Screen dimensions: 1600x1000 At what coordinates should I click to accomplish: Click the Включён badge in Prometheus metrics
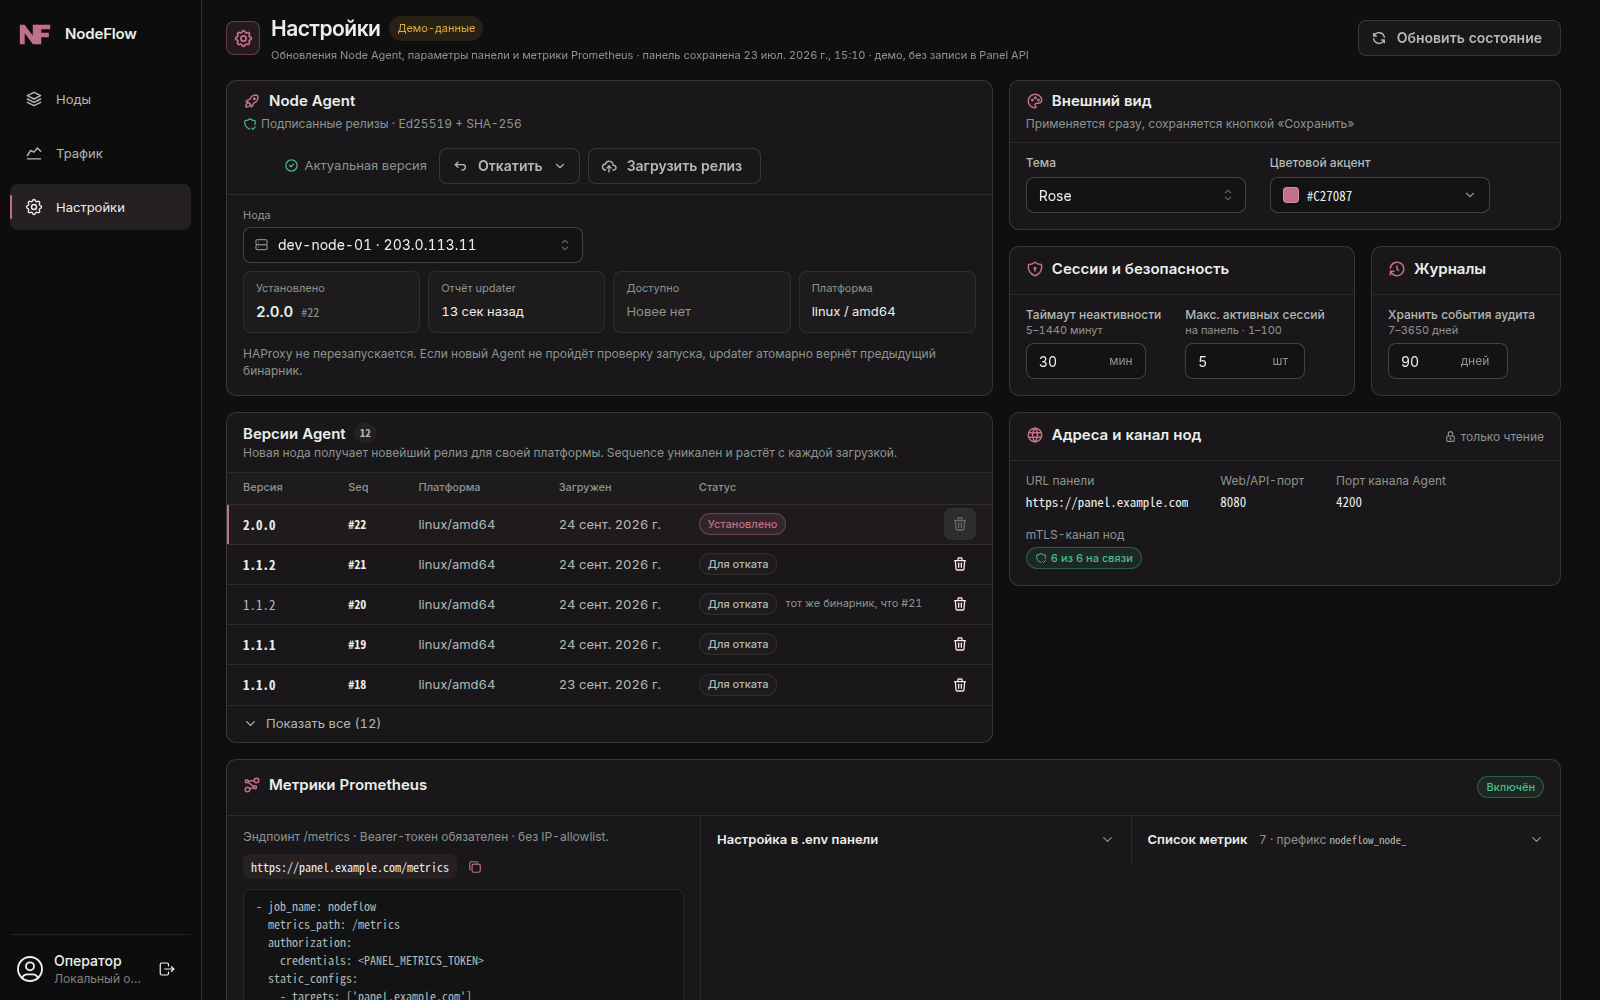coord(1510,787)
